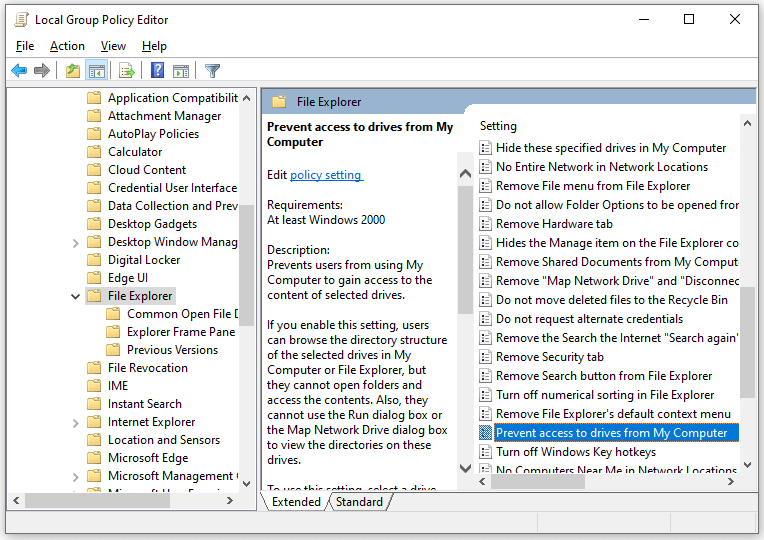Click the tree pane scroll-right arrow
This screenshot has height=540, width=764.
click(x=229, y=501)
